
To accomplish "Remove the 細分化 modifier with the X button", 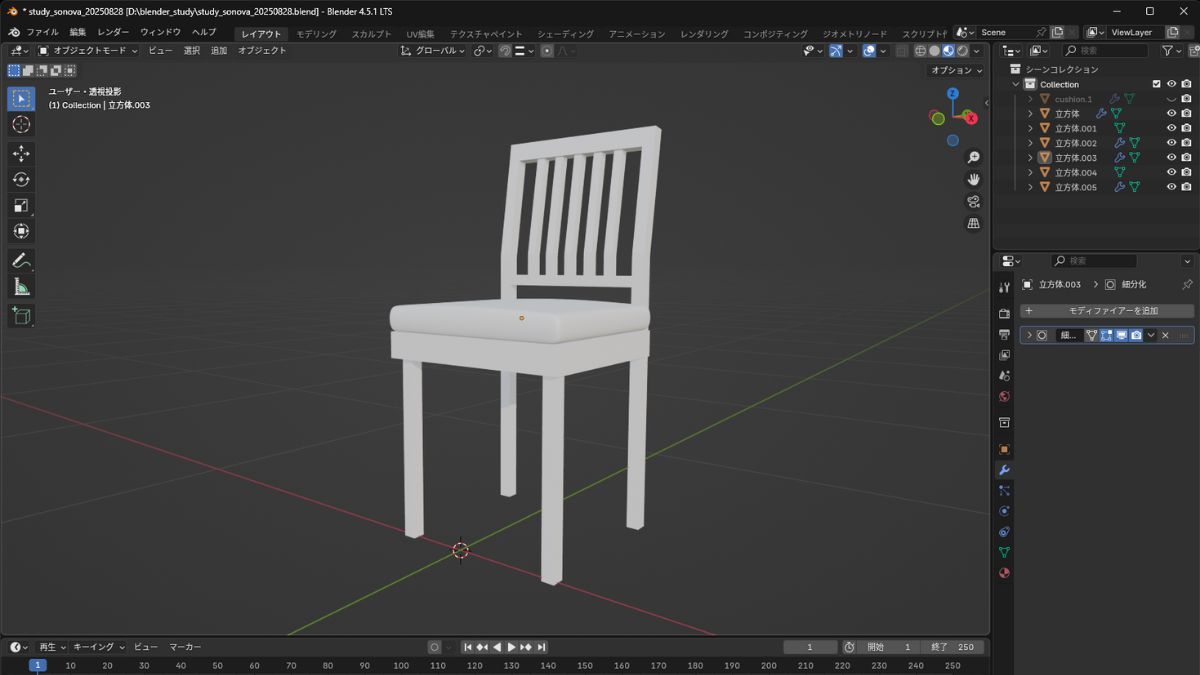I will (x=1164, y=335).
